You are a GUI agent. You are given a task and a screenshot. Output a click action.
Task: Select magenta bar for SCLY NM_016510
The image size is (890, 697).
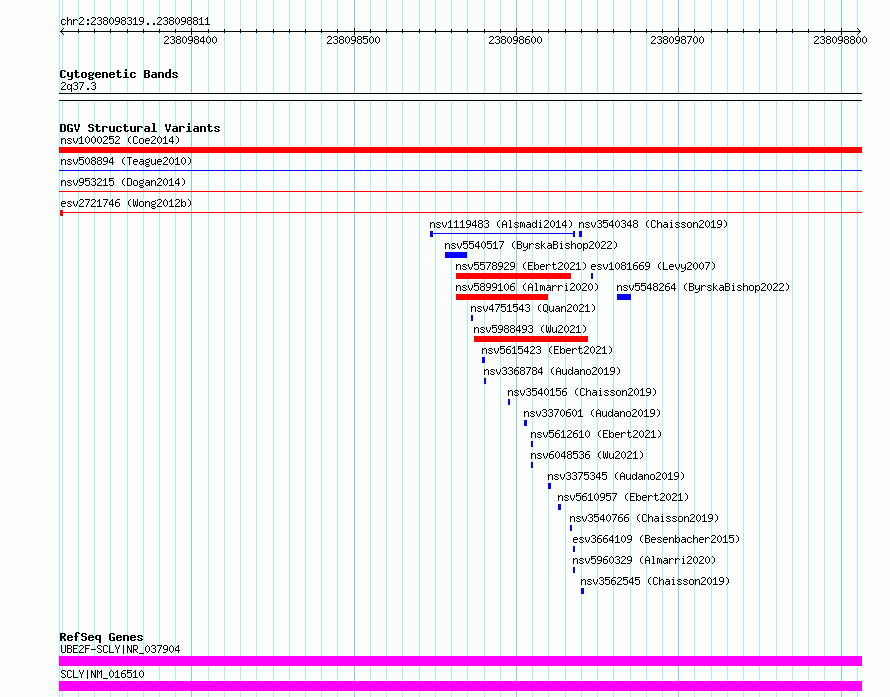pyautogui.click(x=460, y=686)
